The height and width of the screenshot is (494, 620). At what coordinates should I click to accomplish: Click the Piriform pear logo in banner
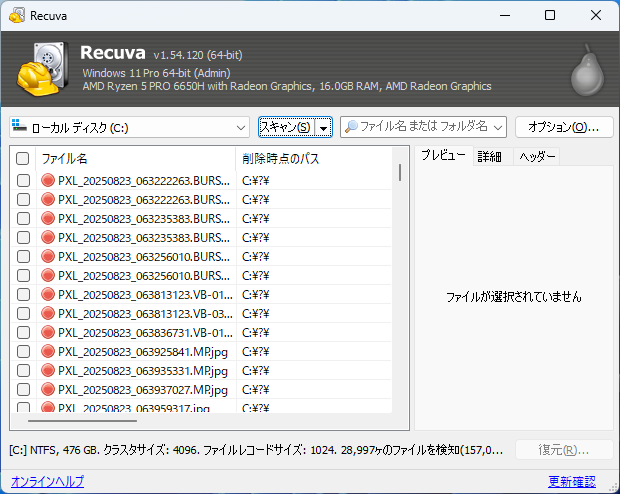tap(587, 72)
